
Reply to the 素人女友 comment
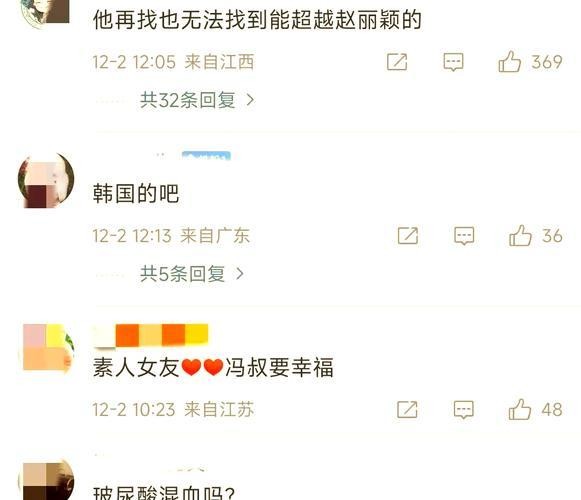(x=464, y=410)
